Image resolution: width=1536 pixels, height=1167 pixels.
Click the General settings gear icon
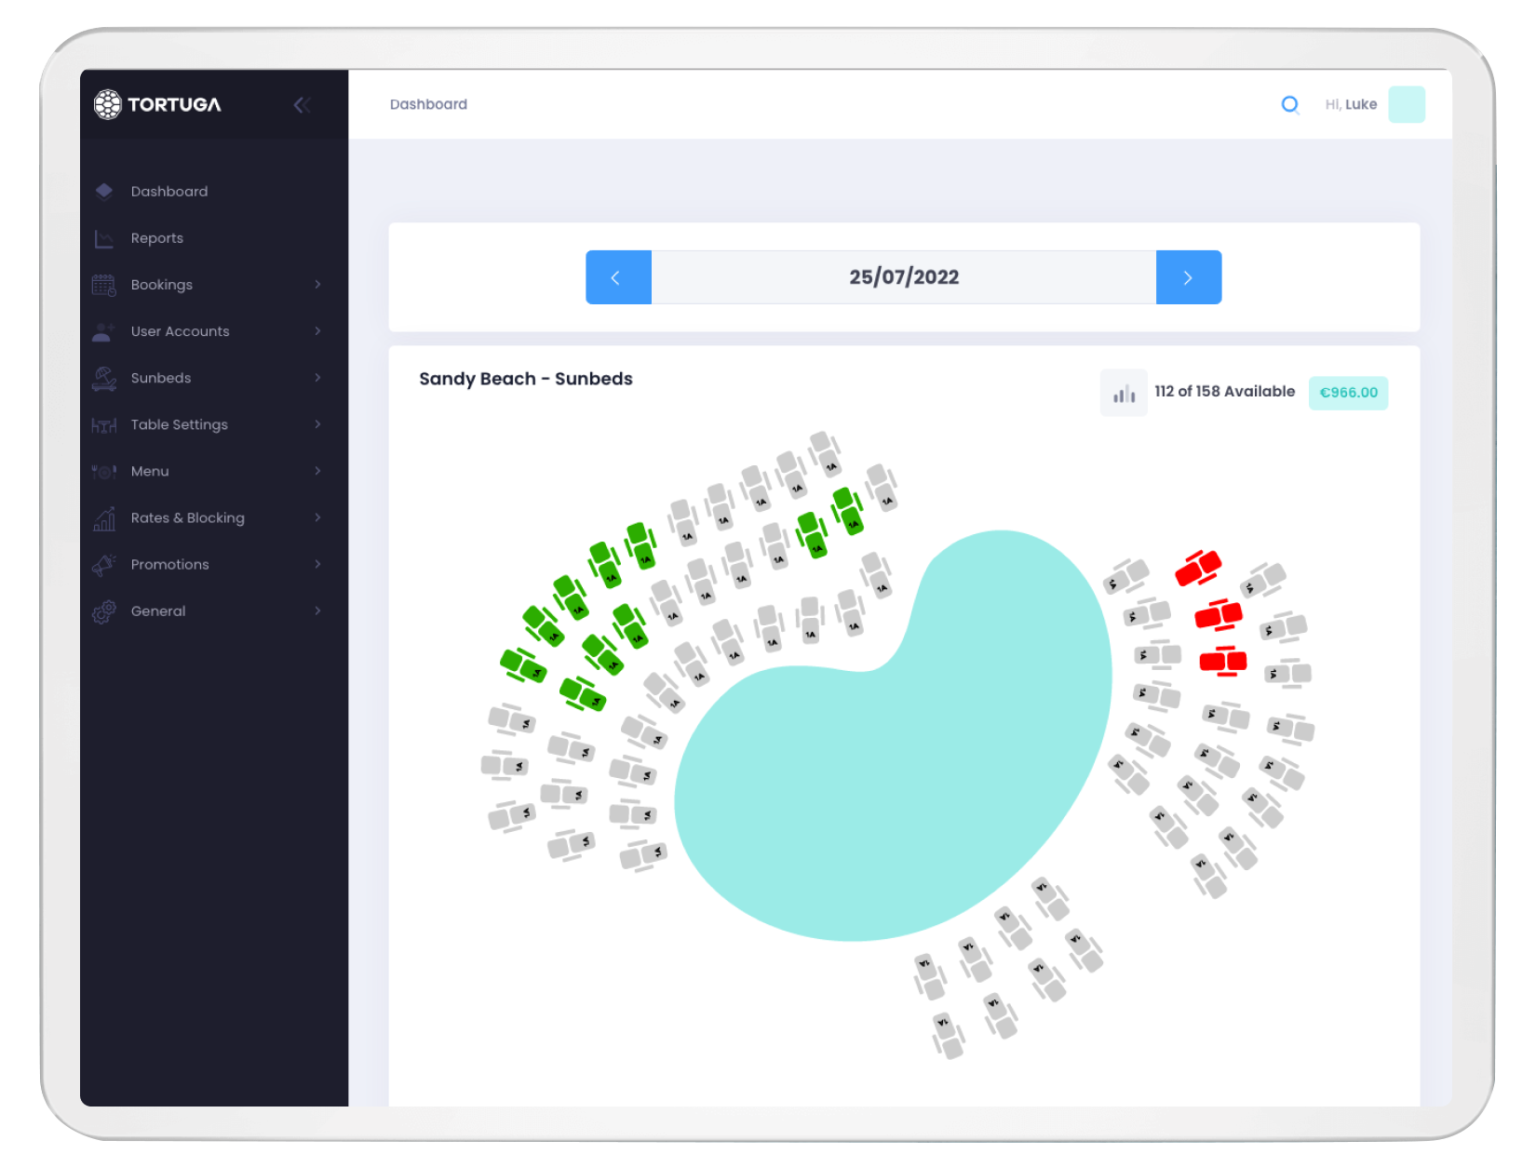pyautogui.click(x=104, y=611)
